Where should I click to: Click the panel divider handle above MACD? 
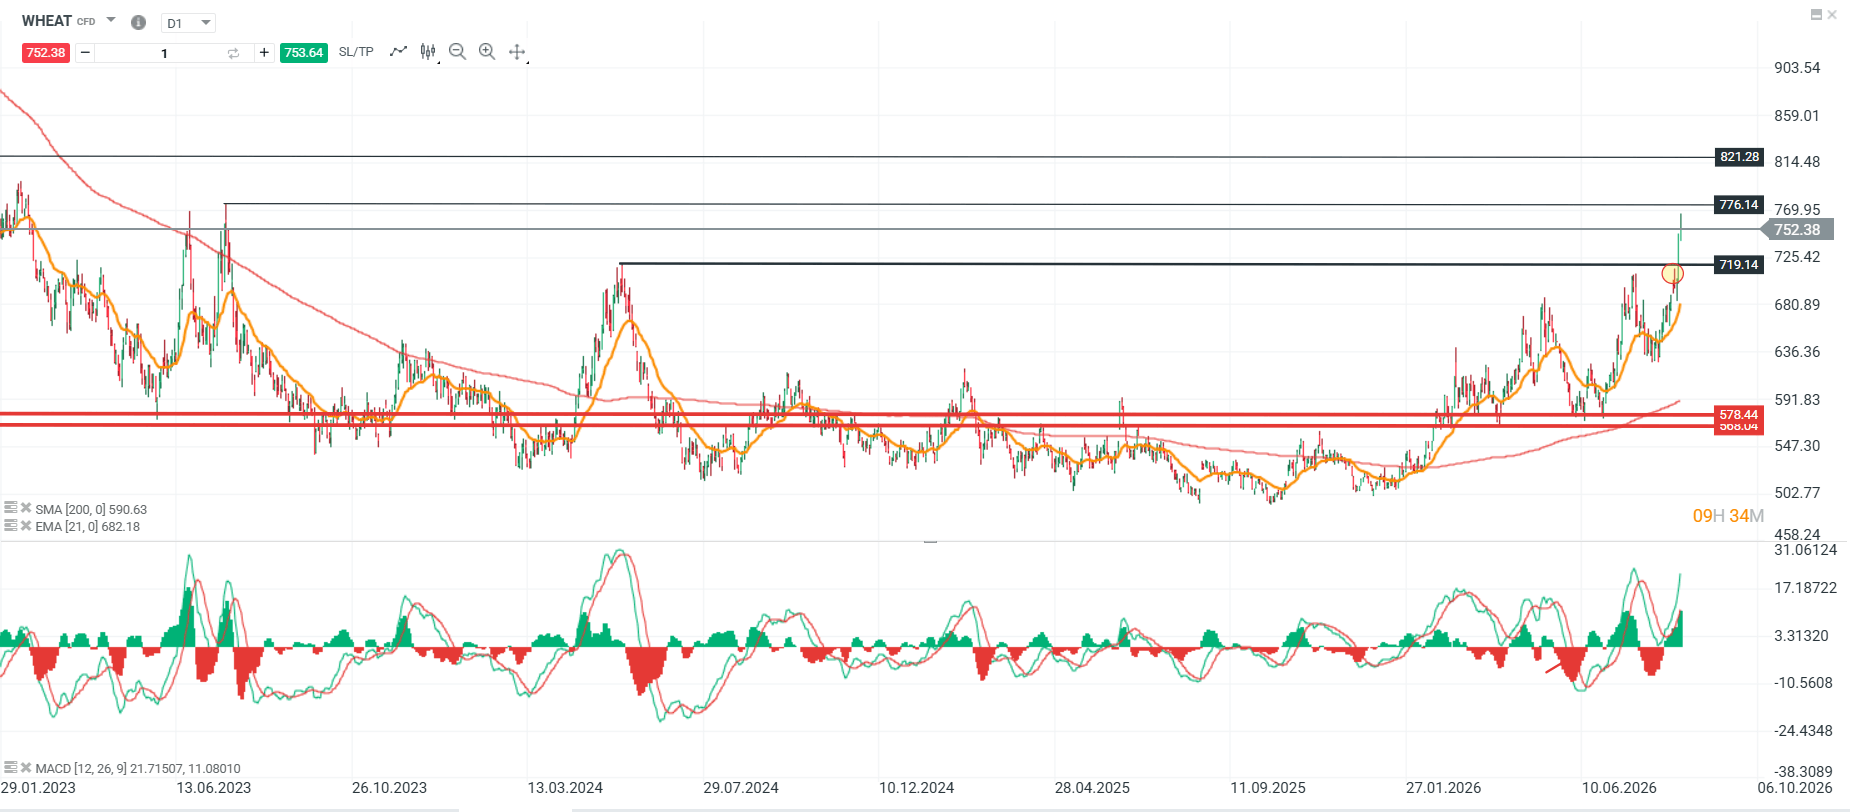(x=930, y=541)
